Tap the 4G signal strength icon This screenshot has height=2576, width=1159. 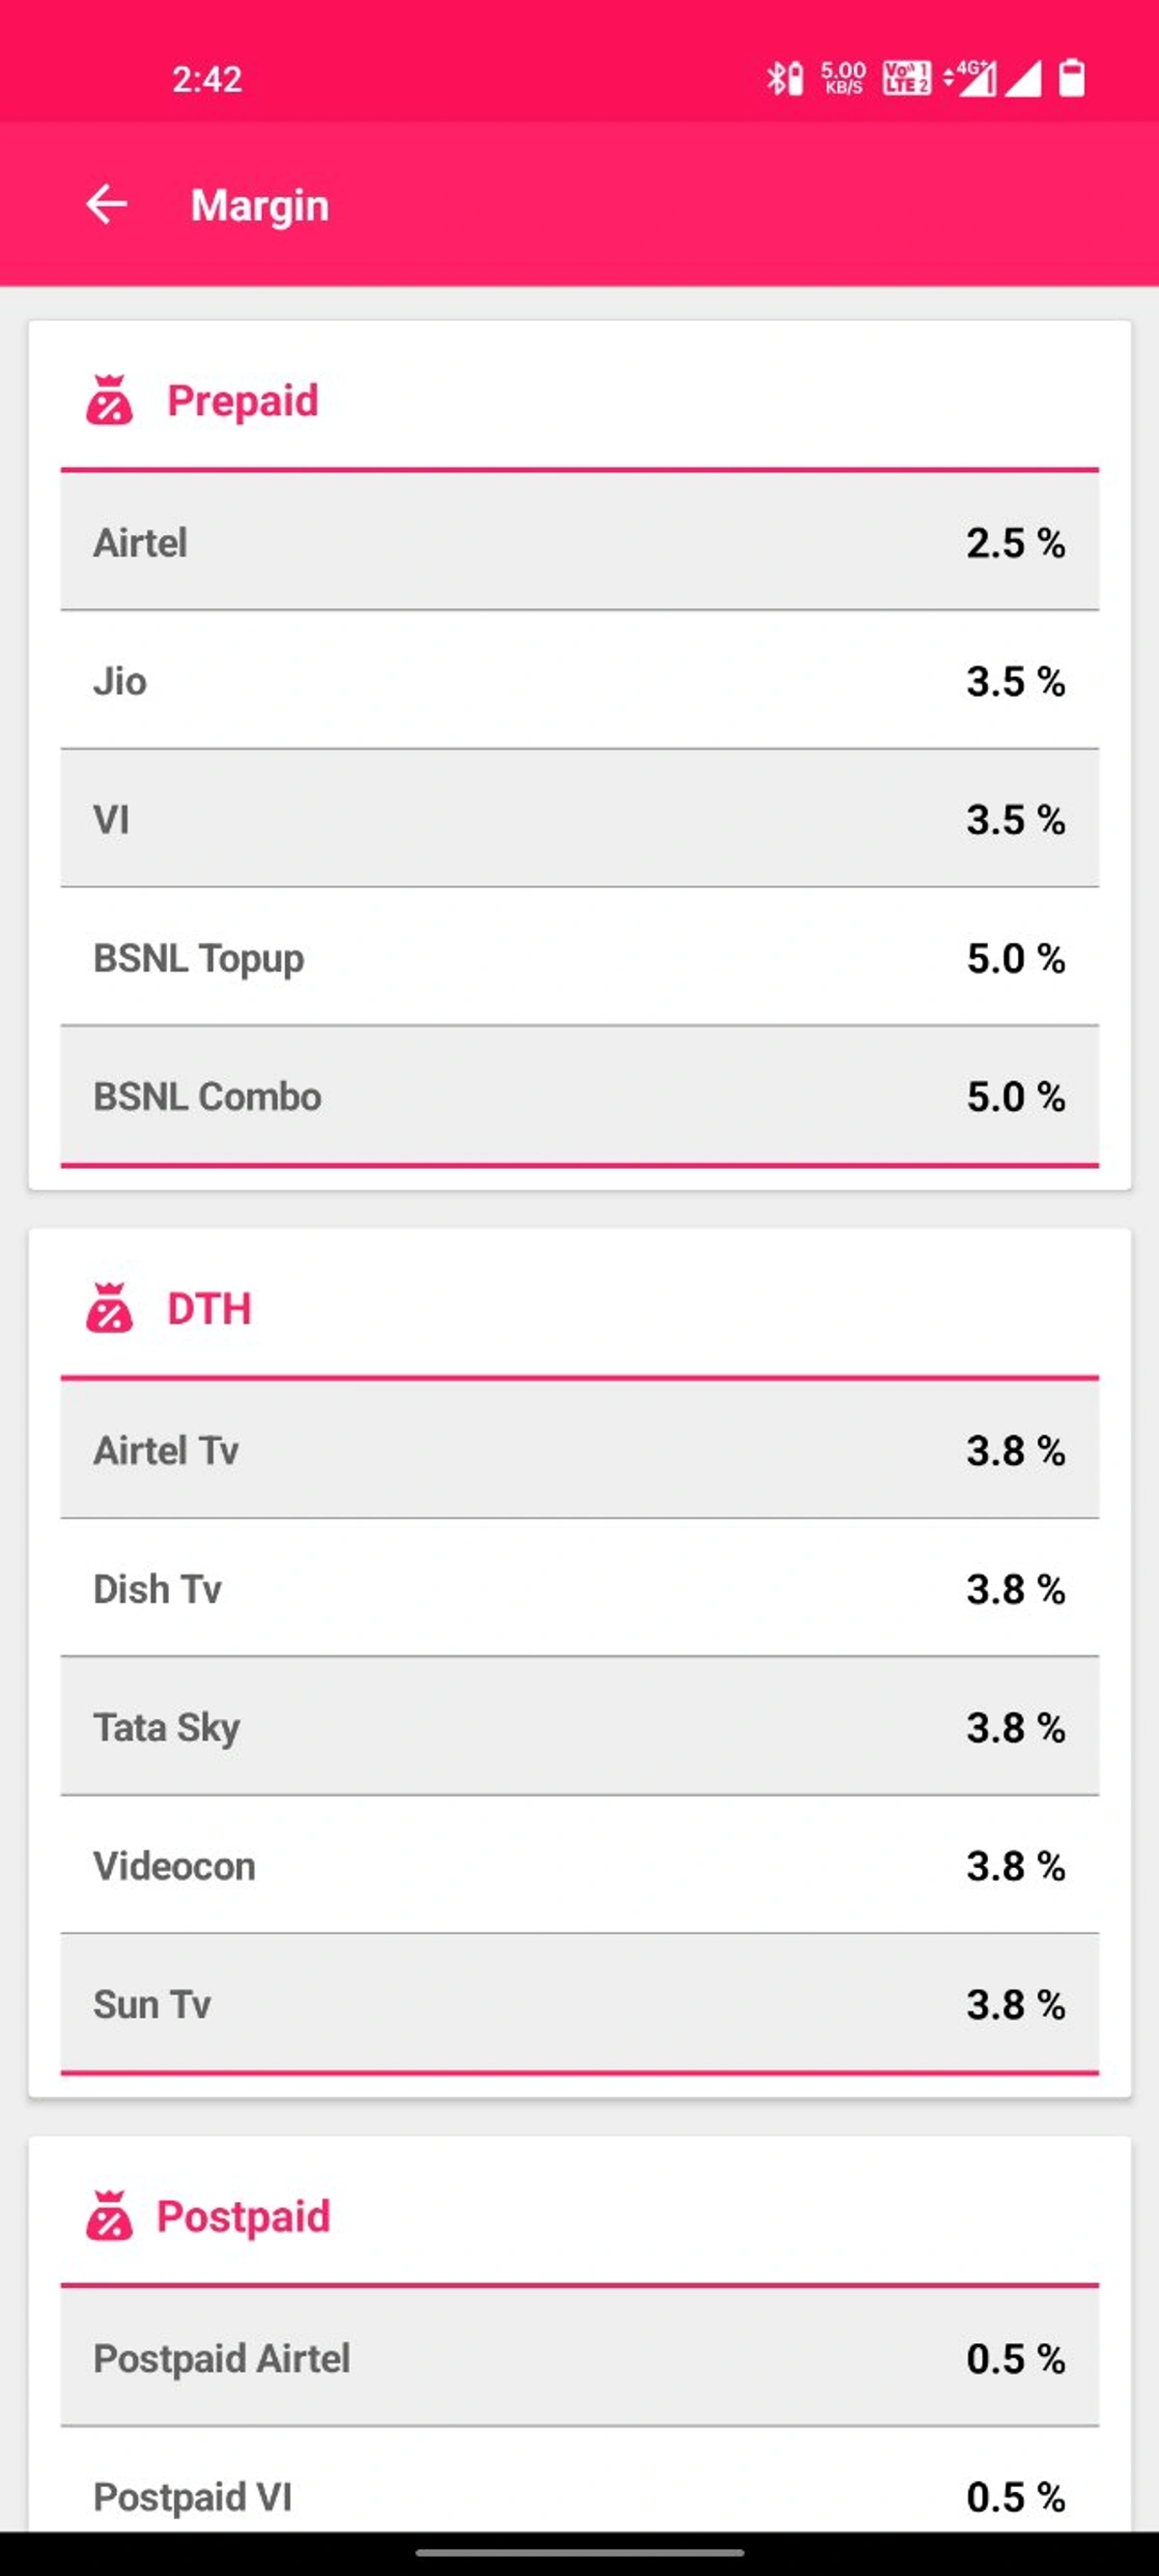pos(969,78)
